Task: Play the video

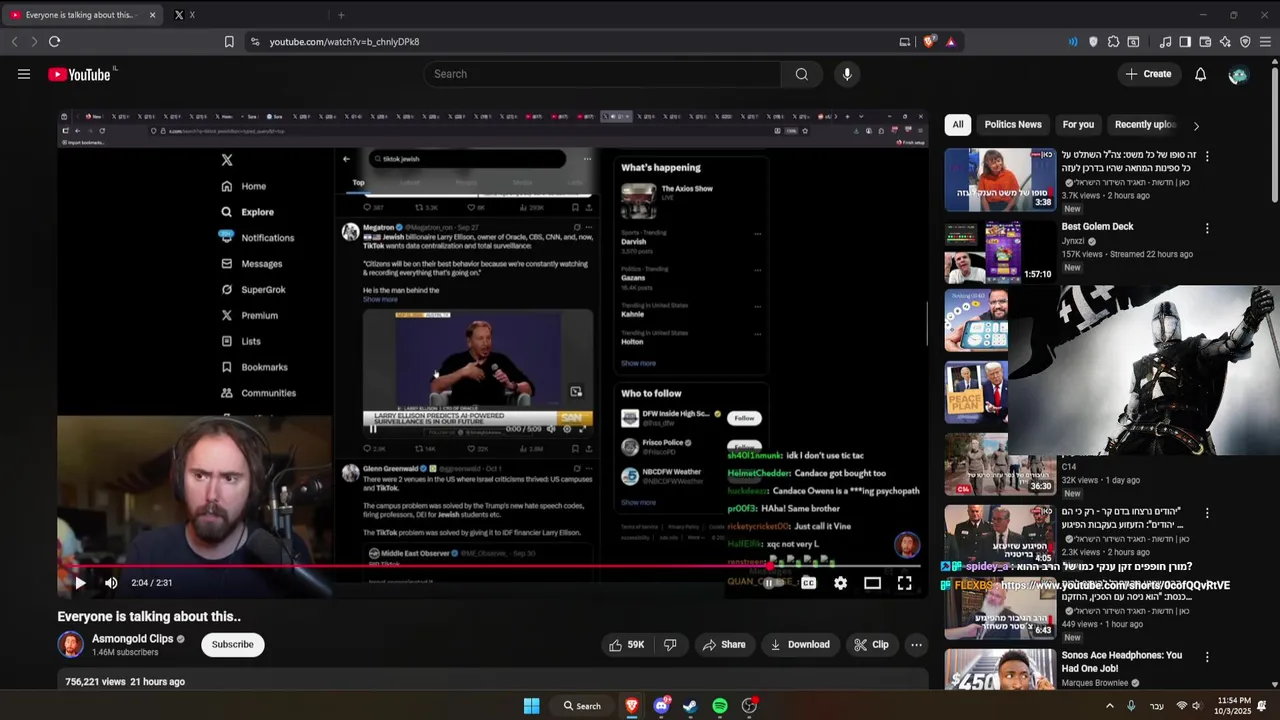Action: click(x=80, y=583)
